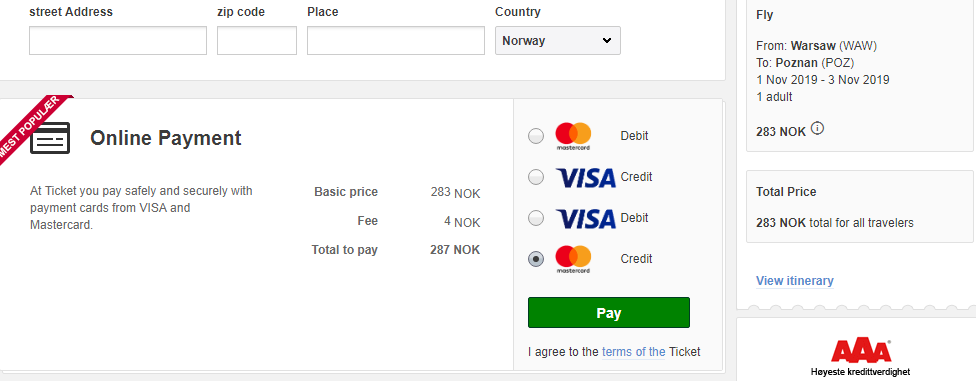The height and width of the screenshot is (381, 976).
Task: Focus the zip code input field
Action: [x=257, y=40]
